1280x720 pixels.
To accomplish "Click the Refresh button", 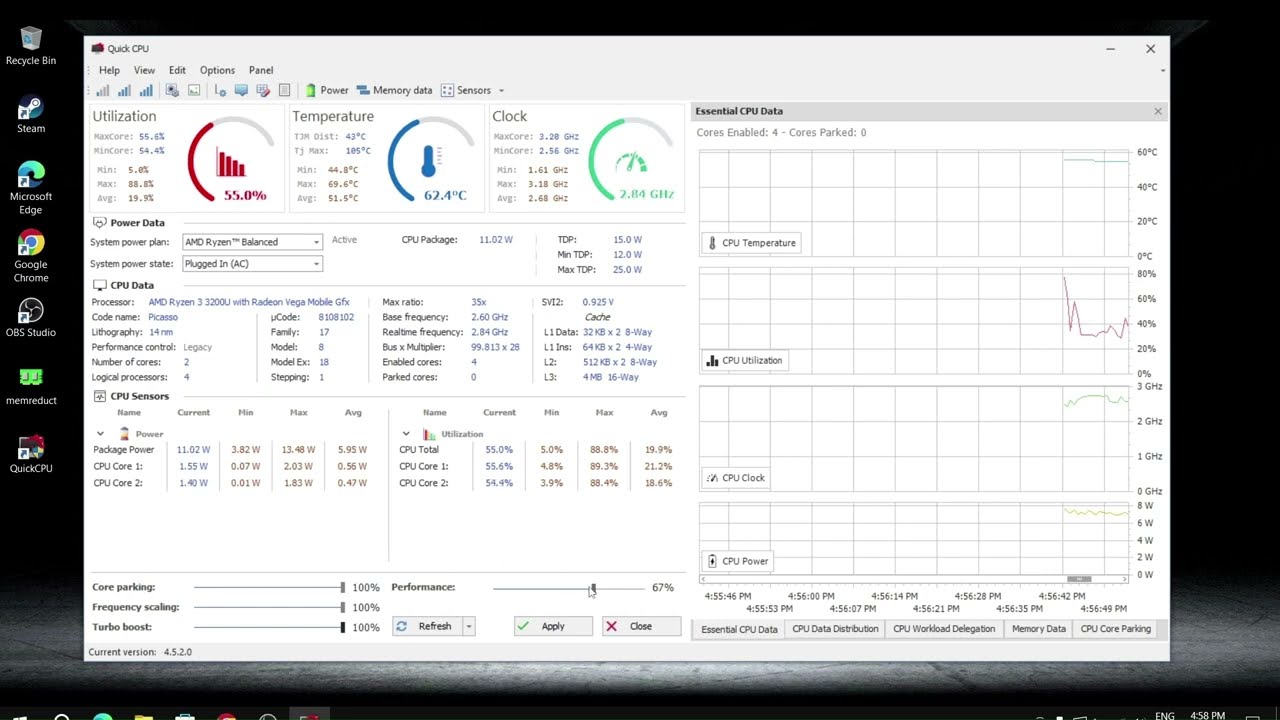I will coord(426,626).
